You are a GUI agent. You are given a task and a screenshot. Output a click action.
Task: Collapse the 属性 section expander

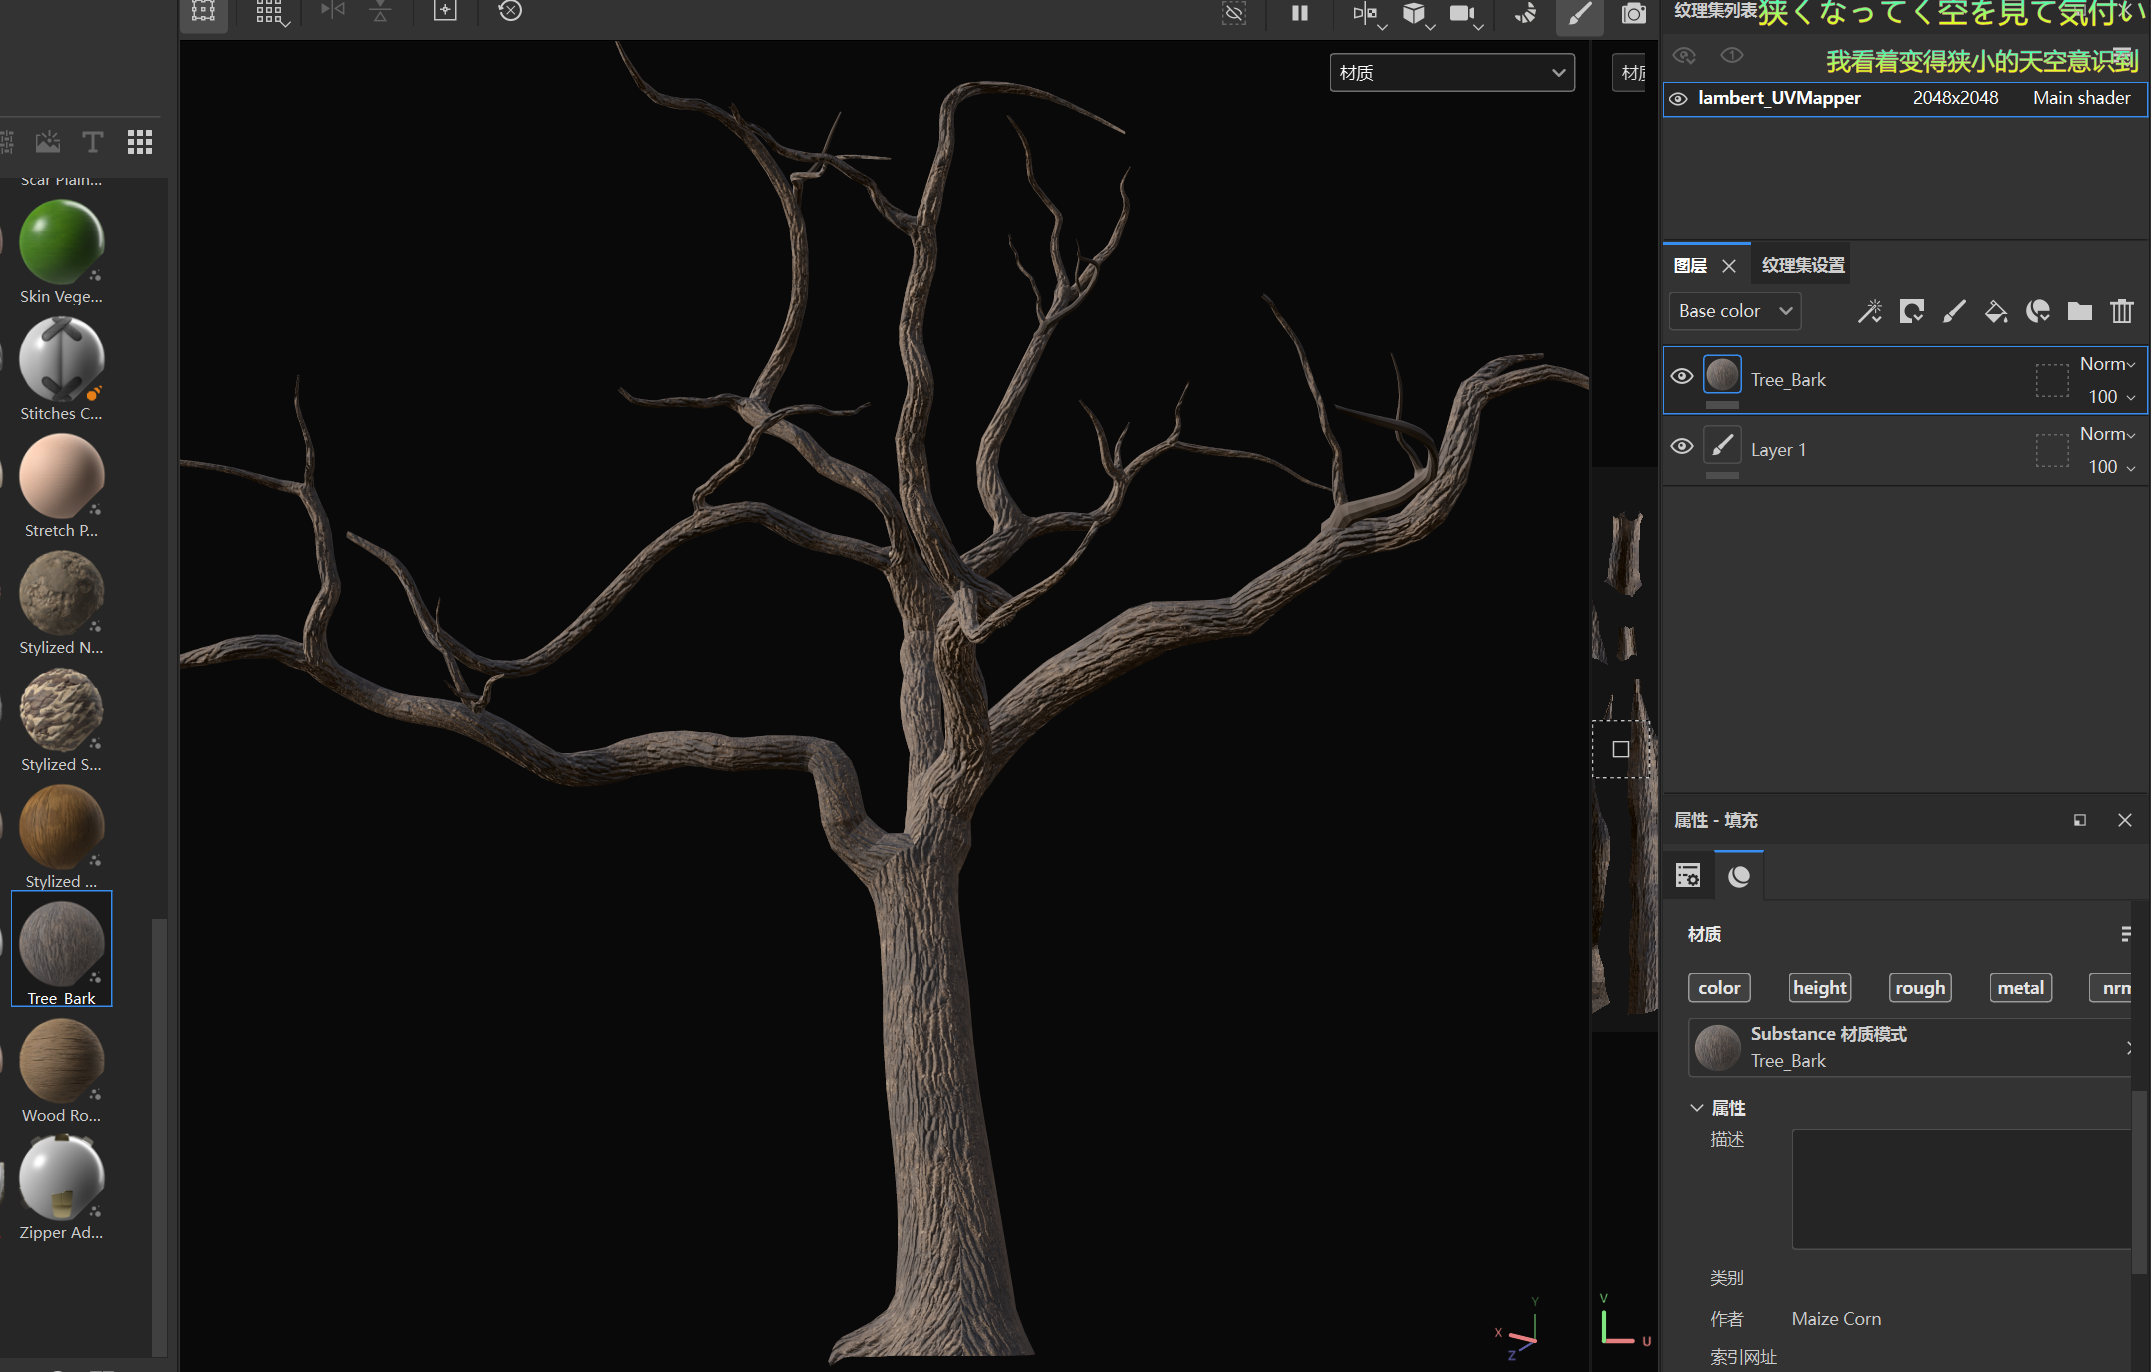click(1697, 1108)
